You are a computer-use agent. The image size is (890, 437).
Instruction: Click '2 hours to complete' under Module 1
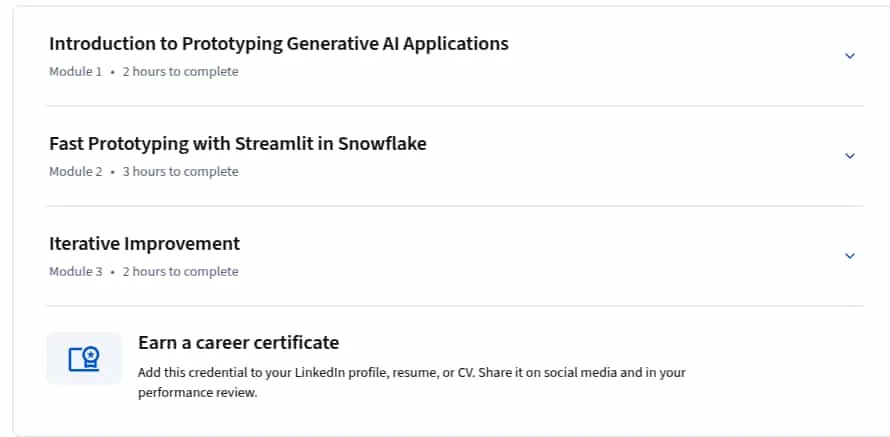tap(180, 72)
